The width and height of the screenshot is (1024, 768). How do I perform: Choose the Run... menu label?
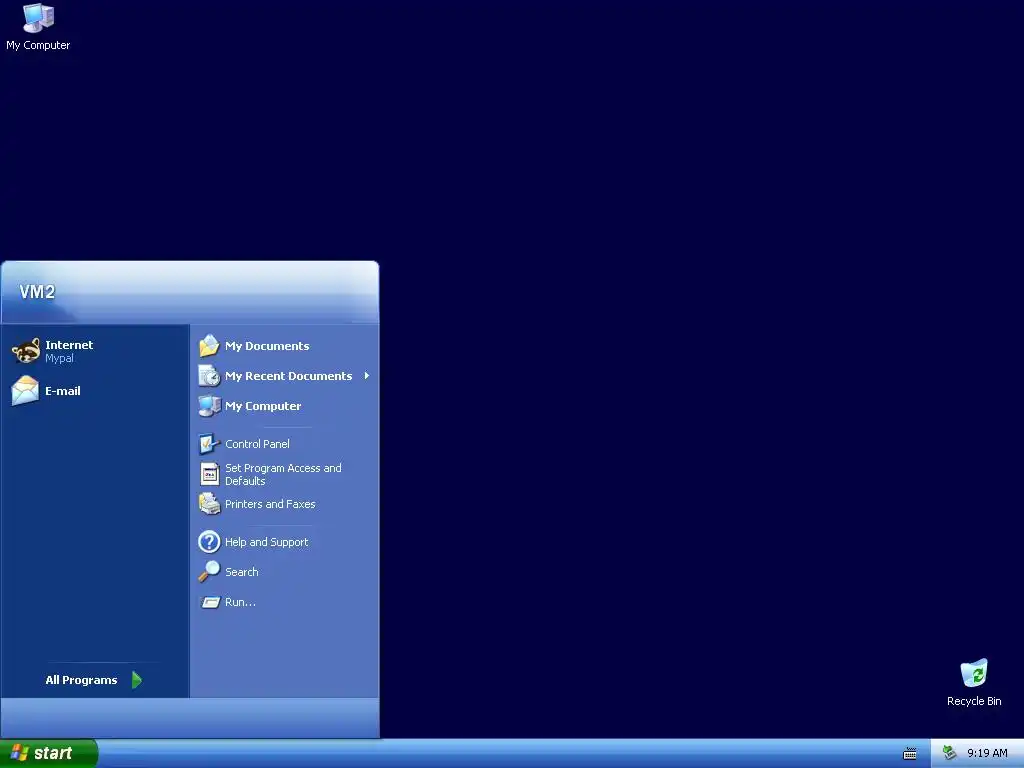(240, 602)
